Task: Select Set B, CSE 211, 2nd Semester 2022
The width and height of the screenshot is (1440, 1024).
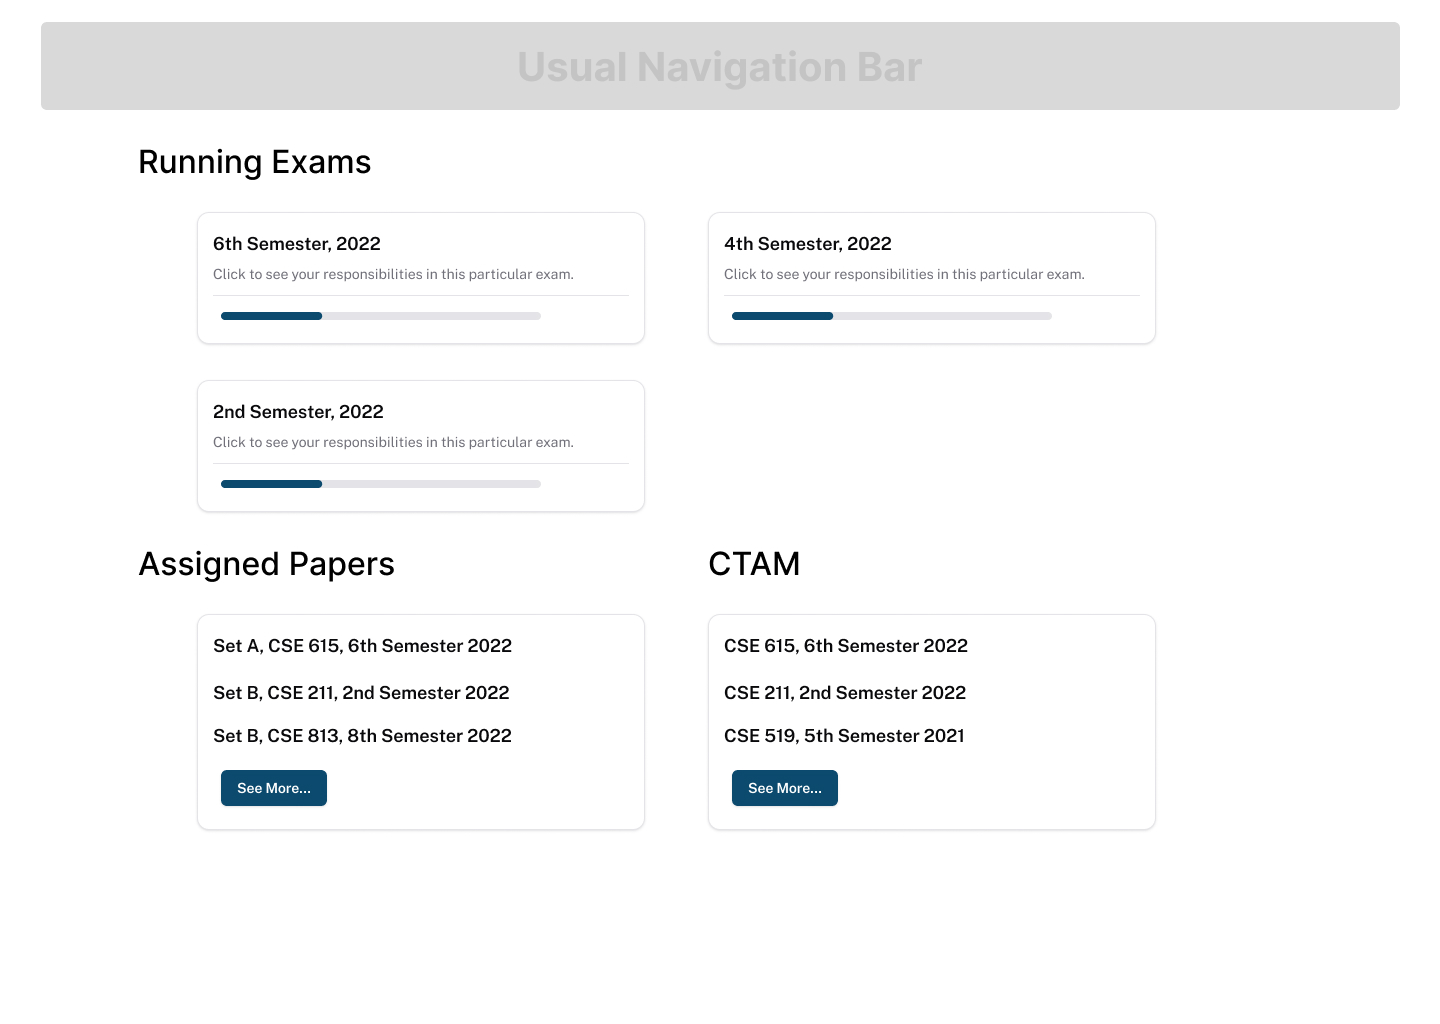Action: click(361, 693)
